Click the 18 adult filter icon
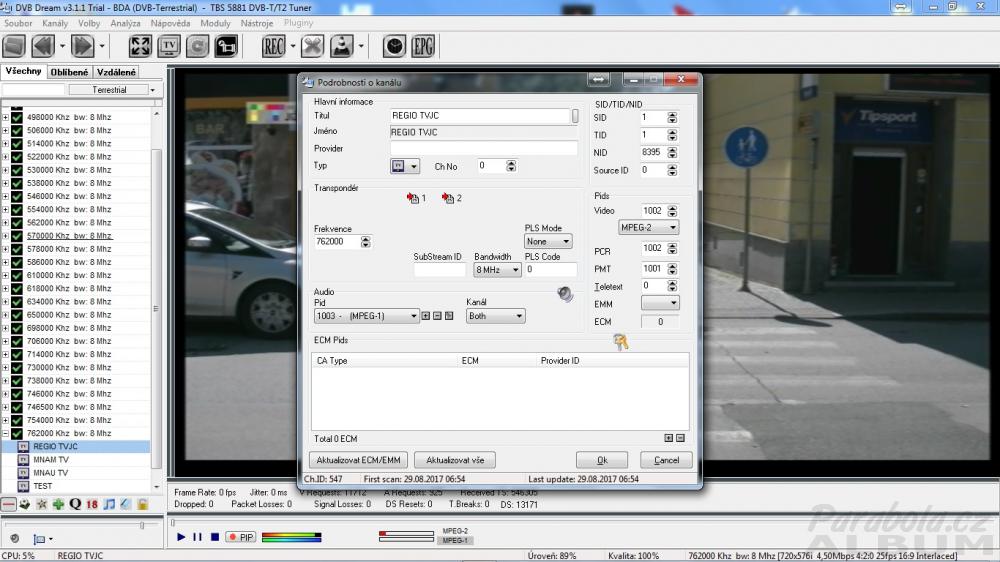Viewport: 1000px width, 562px height. click(x=92, y=504)
